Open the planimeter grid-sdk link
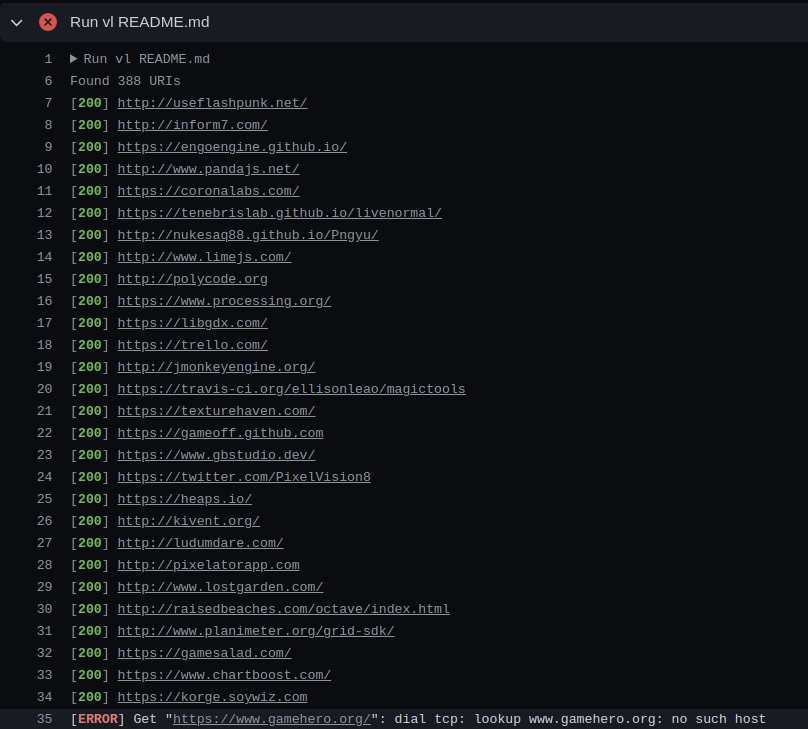This screenshot has height=729, width=808. coord(256,631)
